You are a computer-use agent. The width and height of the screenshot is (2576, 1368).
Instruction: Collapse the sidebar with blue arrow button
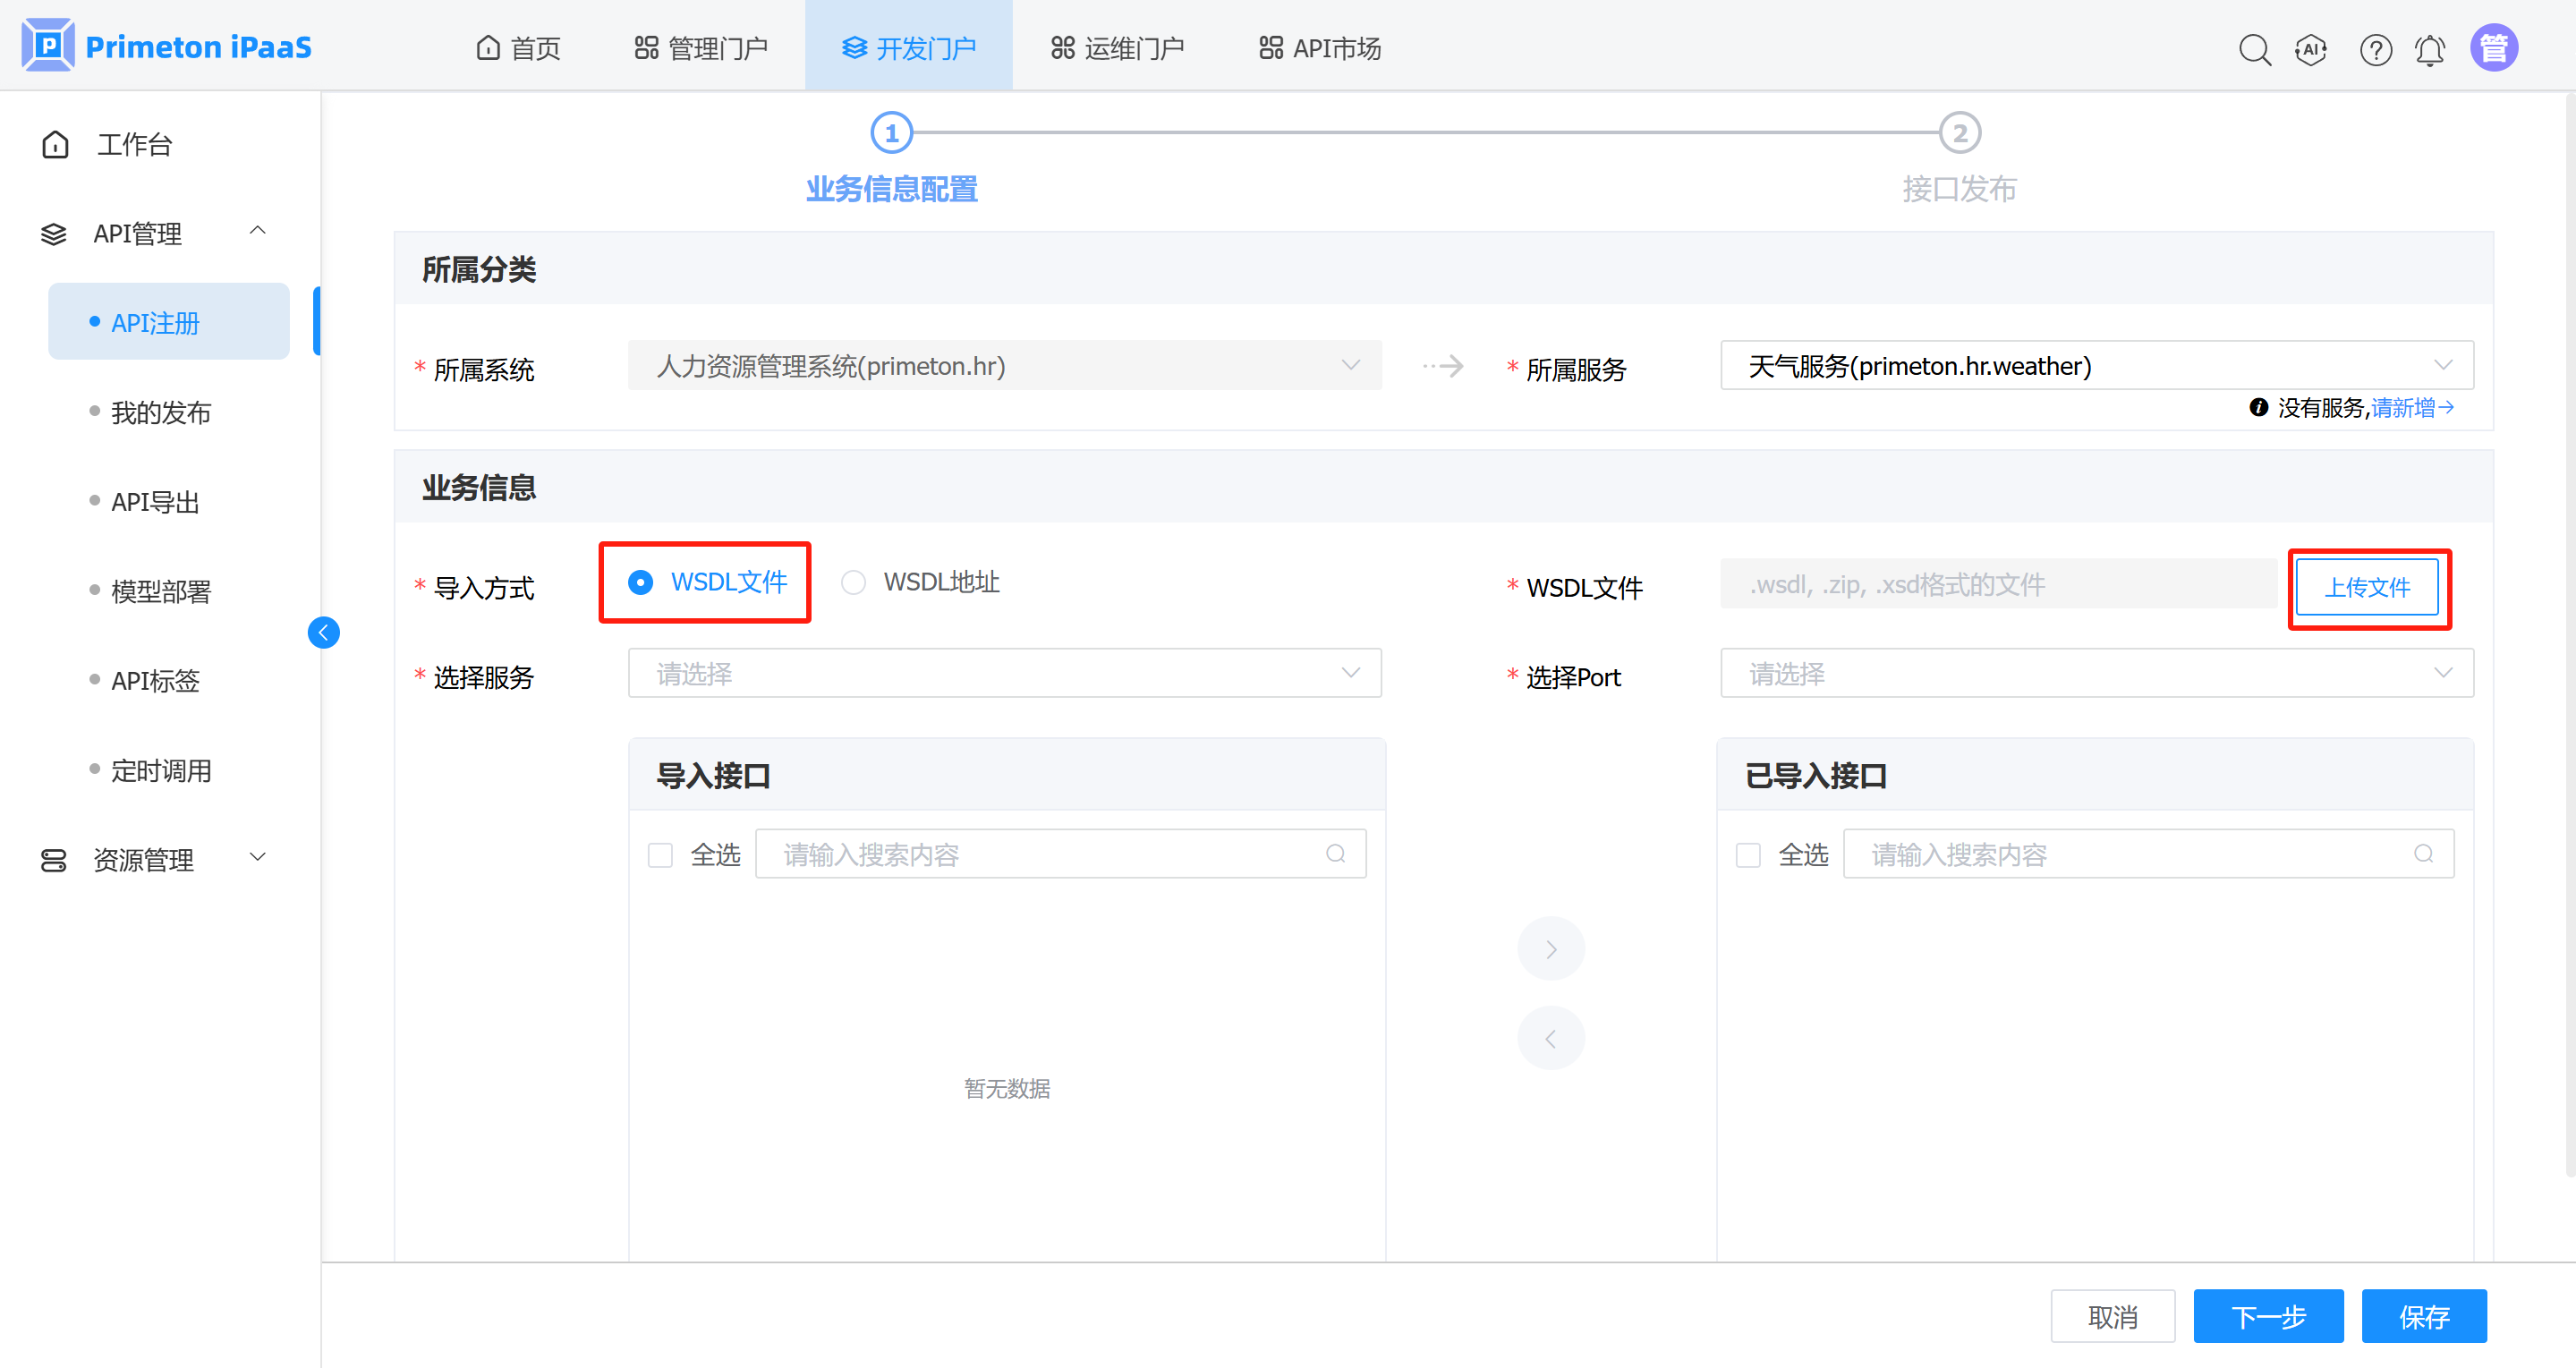[323, 632]
